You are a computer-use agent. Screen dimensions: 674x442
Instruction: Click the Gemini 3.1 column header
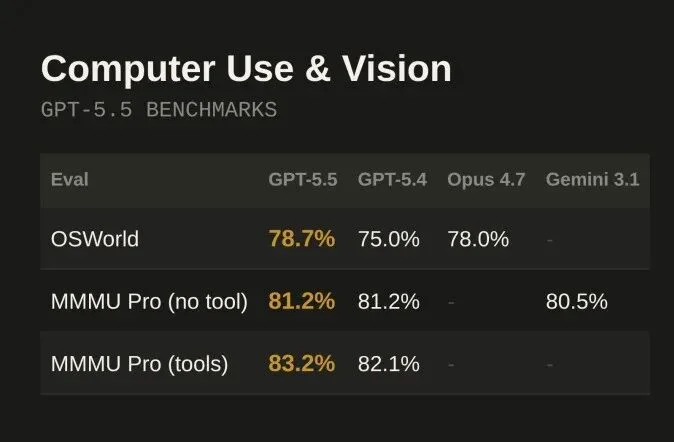[x=592, y=180]
